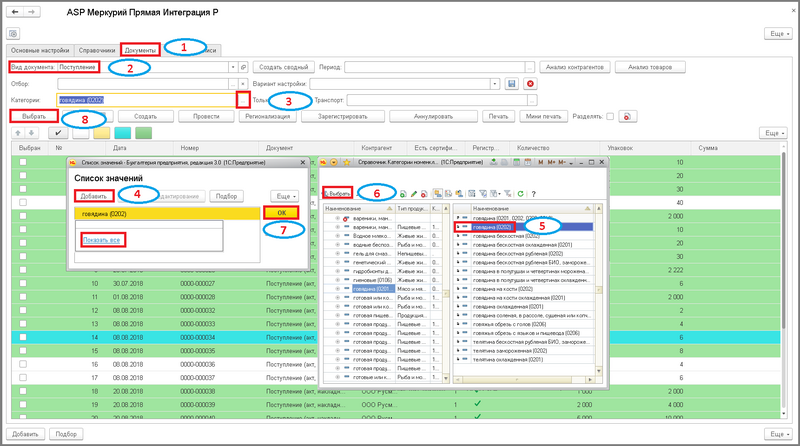The height and width of the screenshot is (446, 800).
Task: Click the cyan color filter swatch
Action: pos(122,133)
